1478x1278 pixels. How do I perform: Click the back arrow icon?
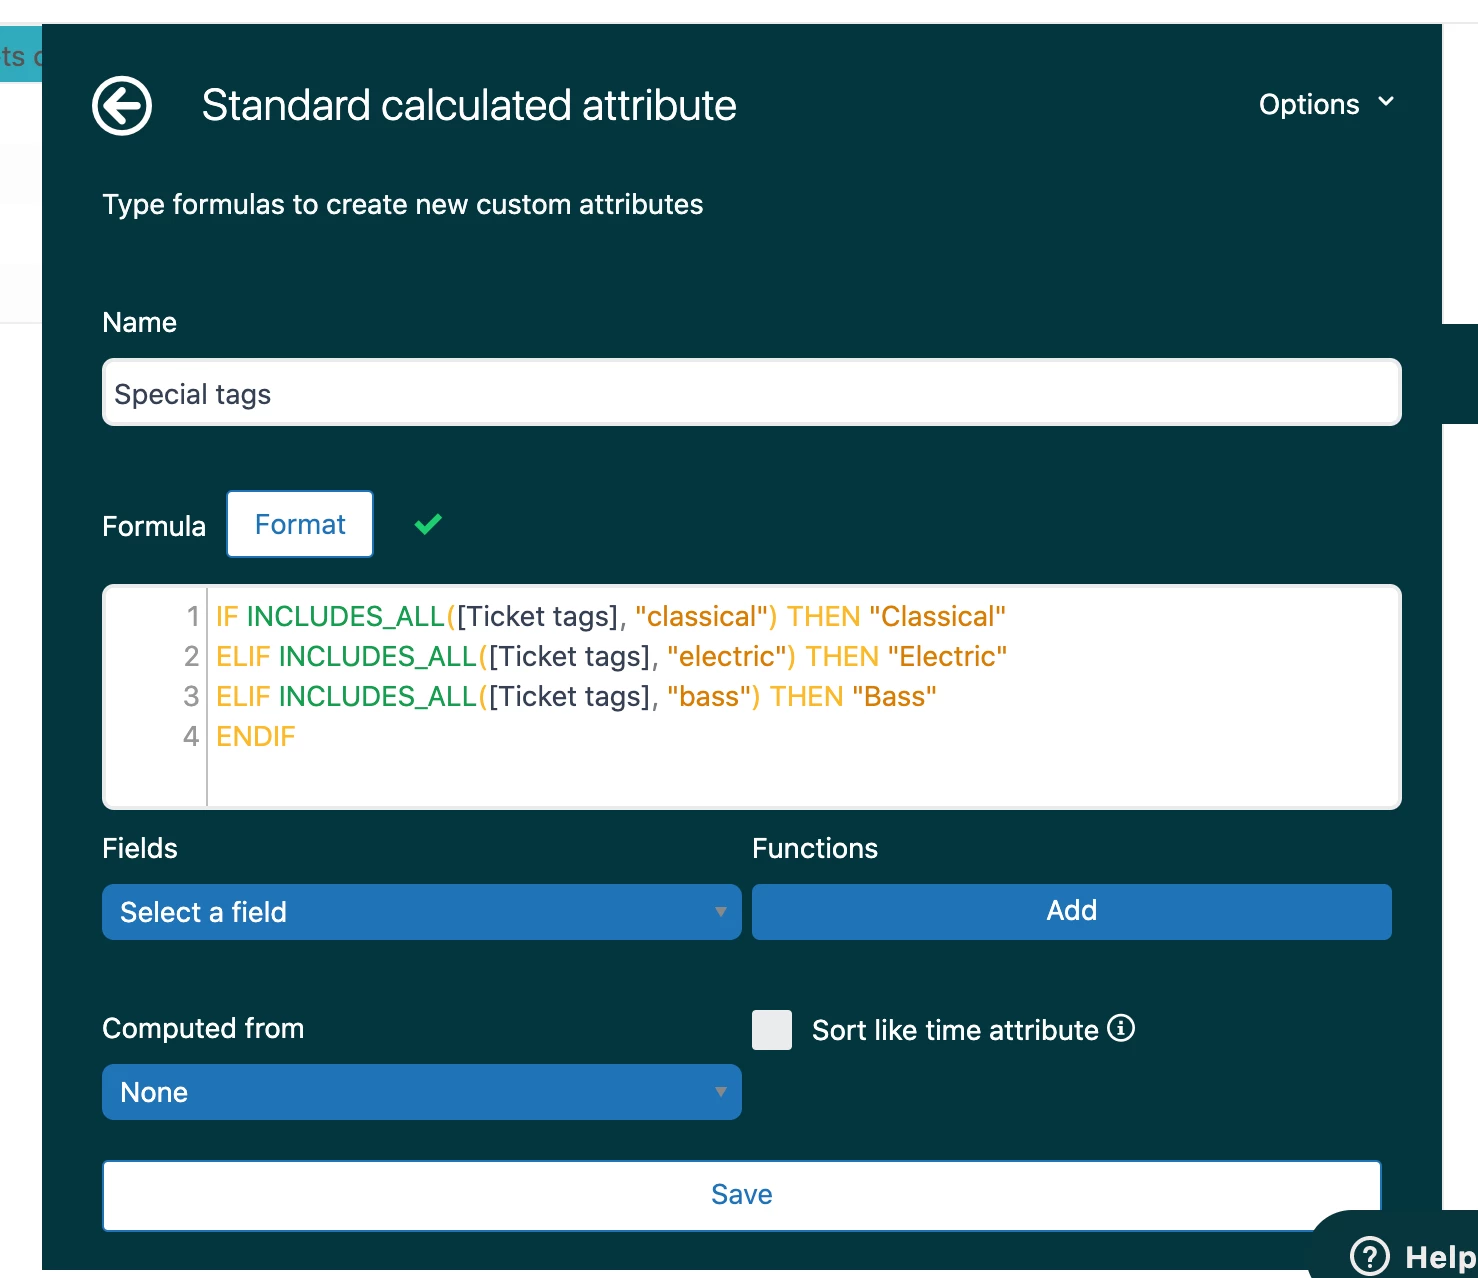tap(122, 105)
